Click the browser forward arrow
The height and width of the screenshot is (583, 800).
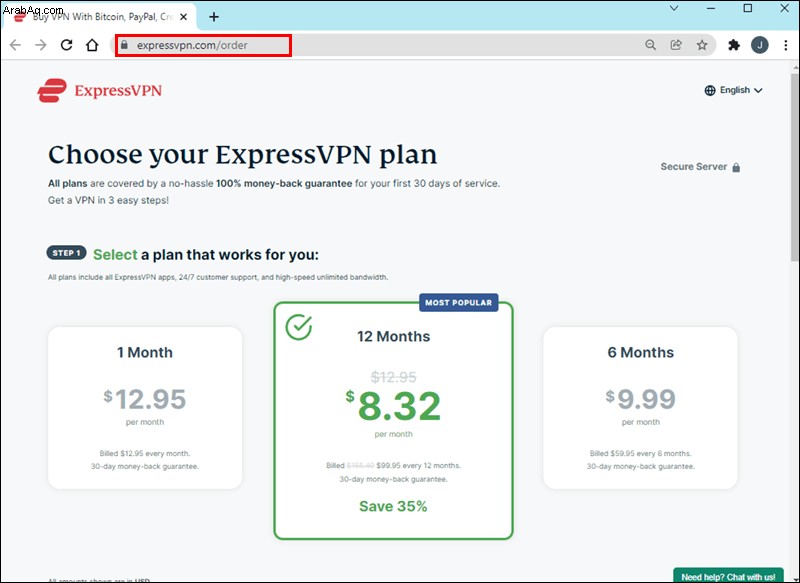pos(41,45)
